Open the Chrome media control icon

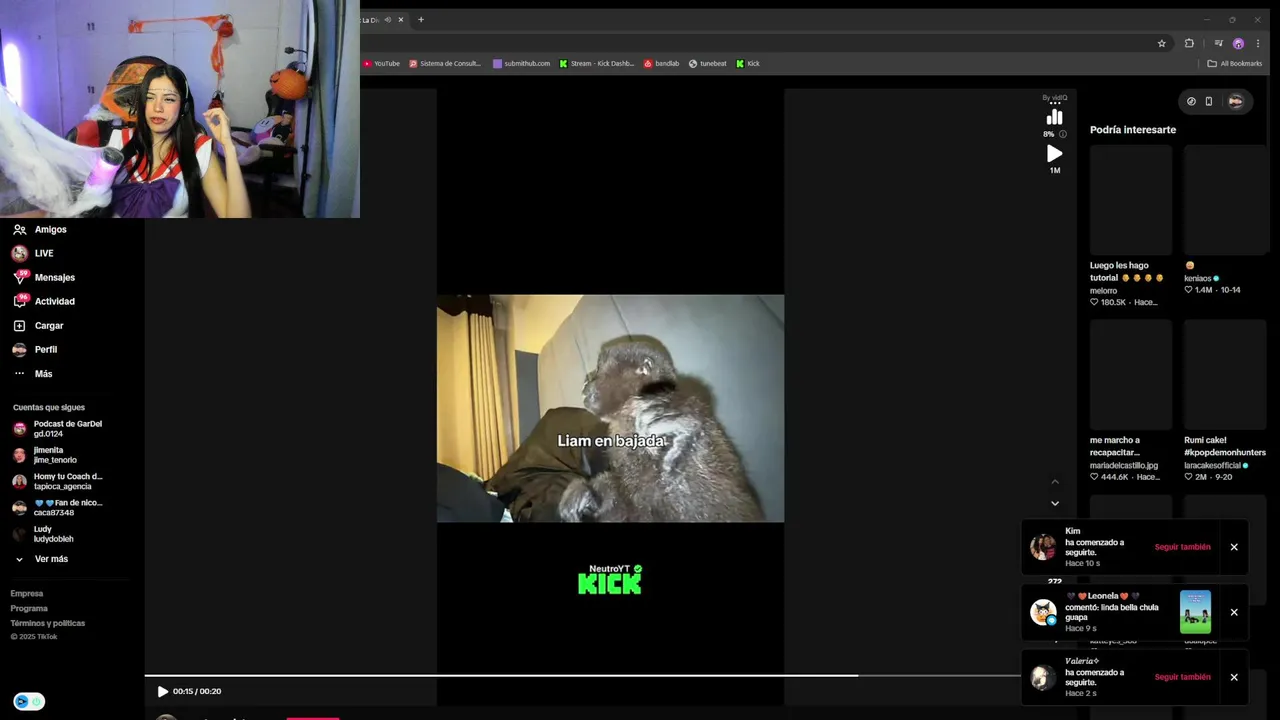coord(1218,43)
